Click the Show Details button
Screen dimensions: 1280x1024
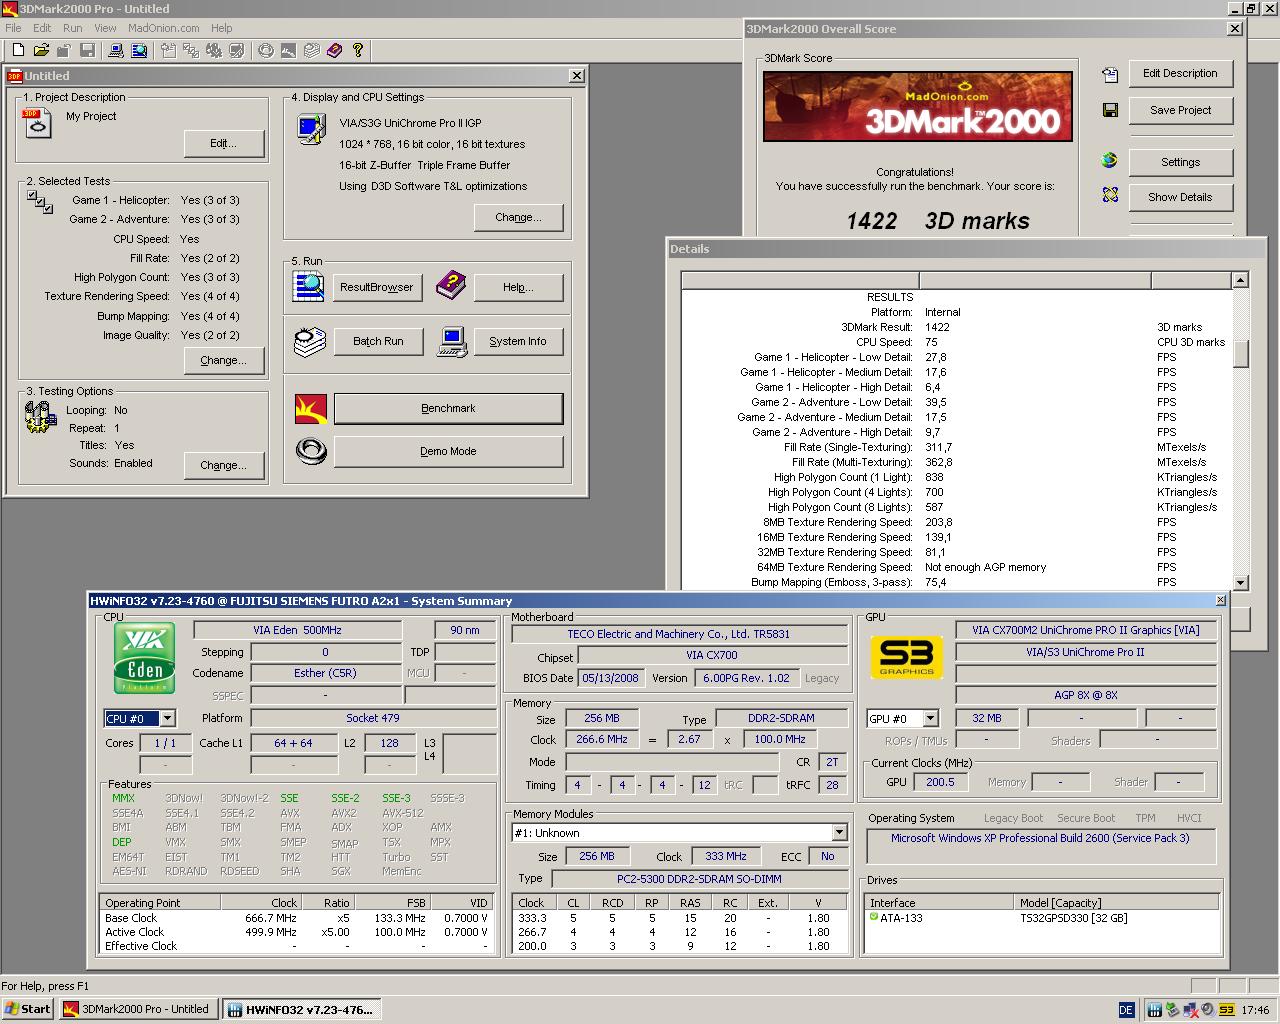(1180, 197)
